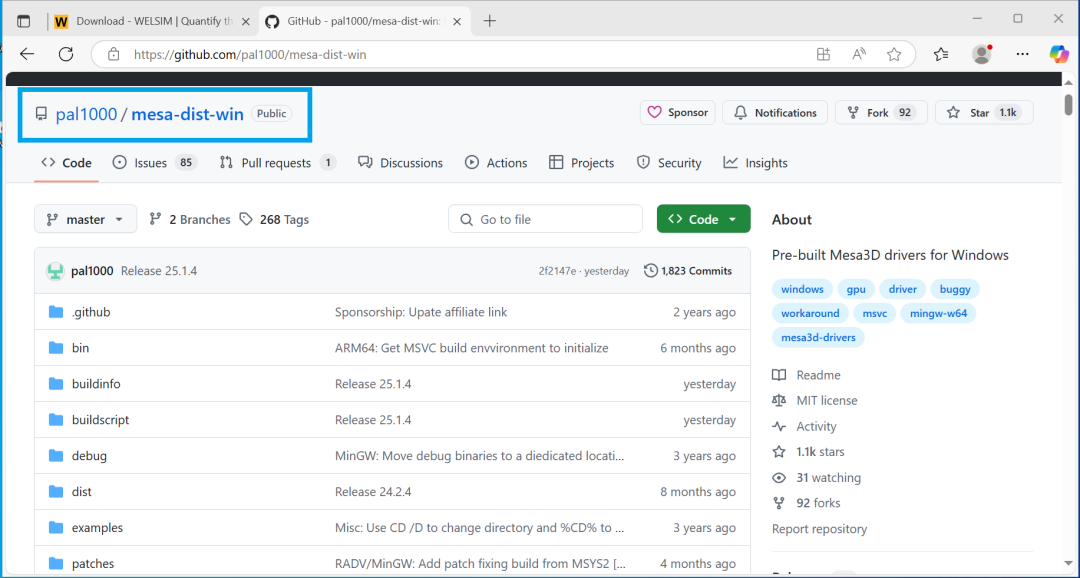The width and height of the screenshot is (1080, 578).
Task: Click the Go to file search field
Action: point(545,219)
